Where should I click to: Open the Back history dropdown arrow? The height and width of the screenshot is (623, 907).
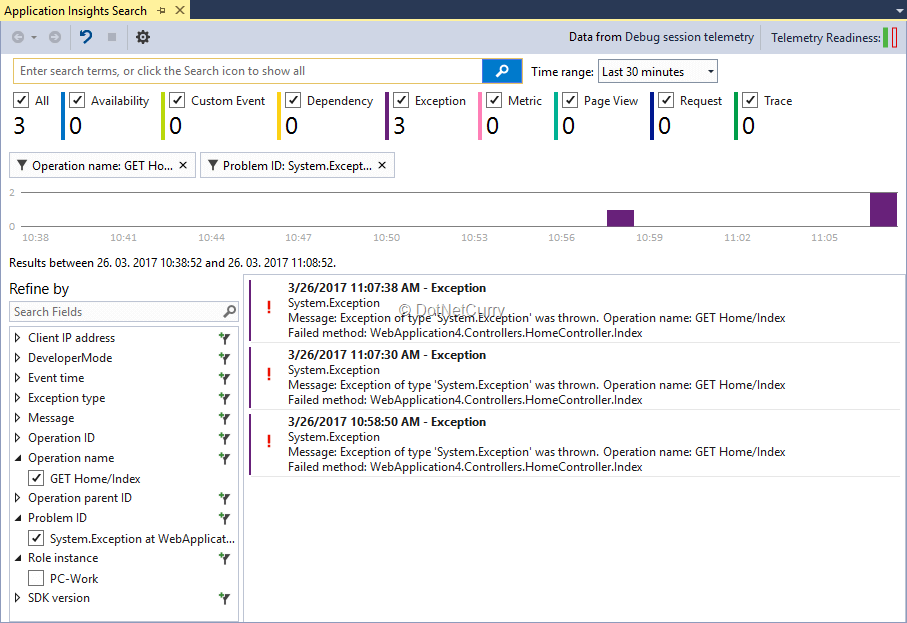coord(34,38)
